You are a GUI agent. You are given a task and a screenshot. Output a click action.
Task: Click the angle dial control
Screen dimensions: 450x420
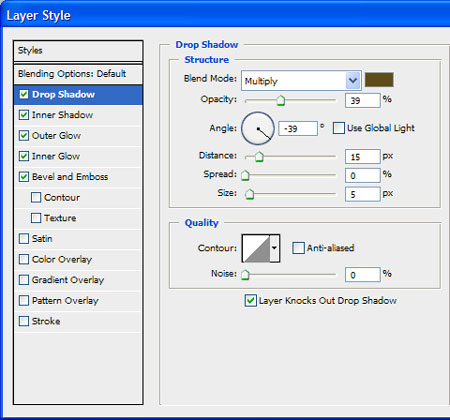coord(258,128)
